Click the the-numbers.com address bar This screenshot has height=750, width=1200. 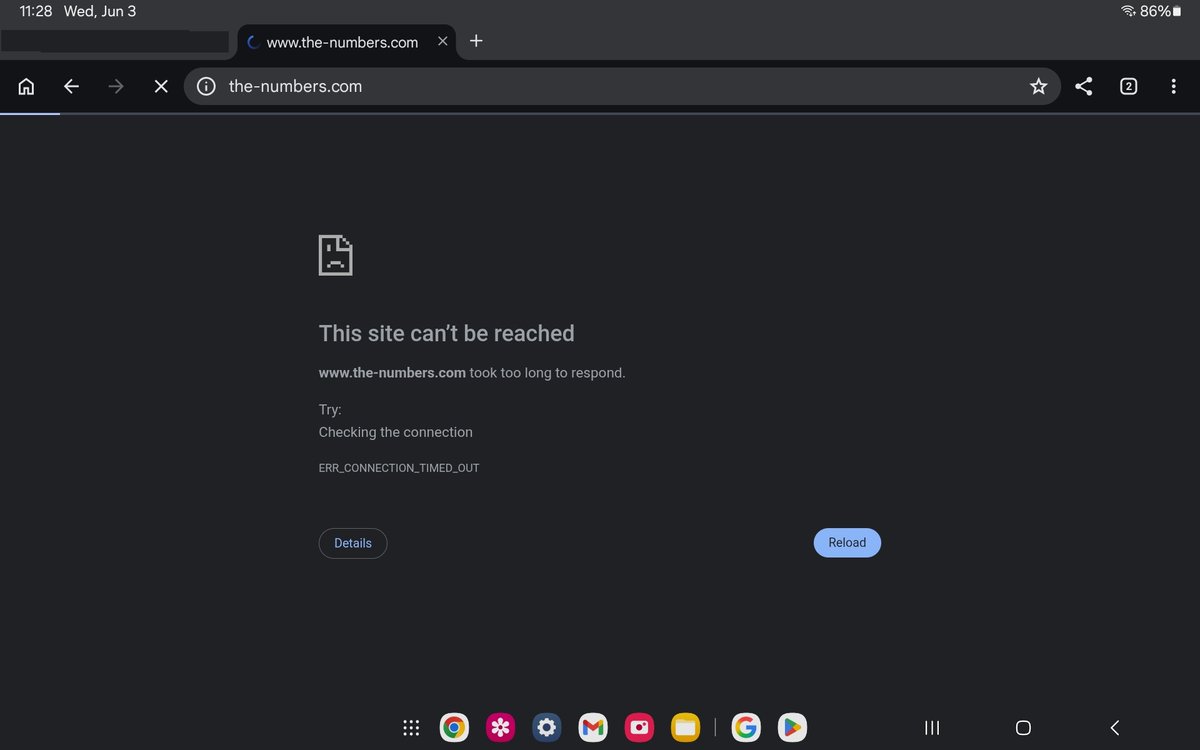620,86
